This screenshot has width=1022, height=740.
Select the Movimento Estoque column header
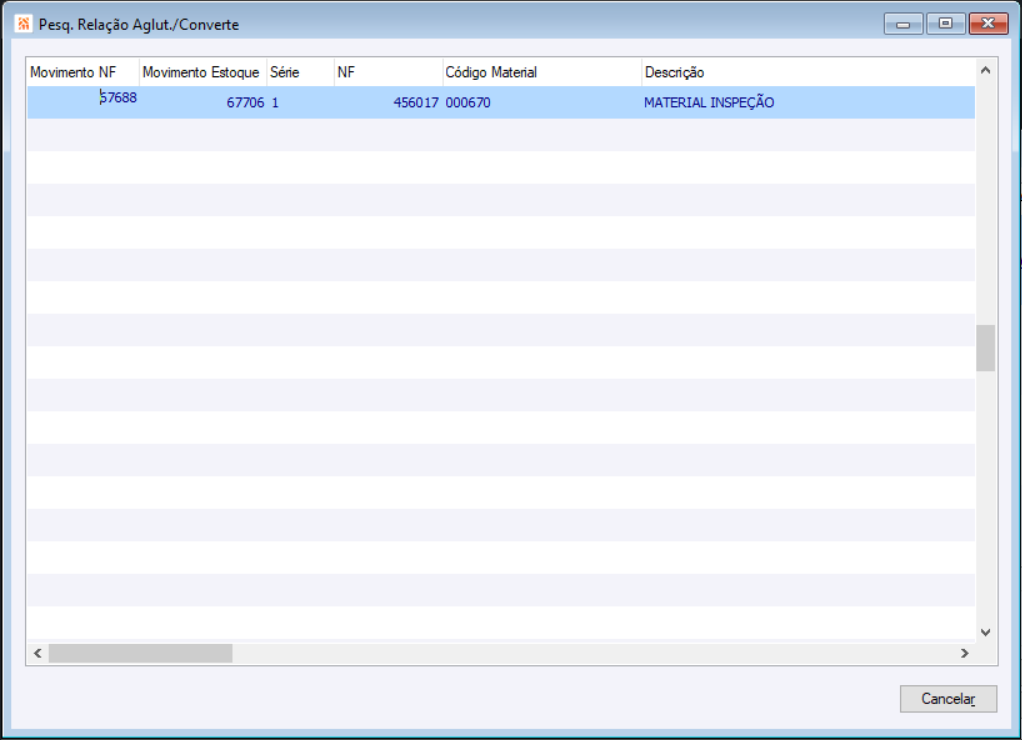tap(203, 72)
